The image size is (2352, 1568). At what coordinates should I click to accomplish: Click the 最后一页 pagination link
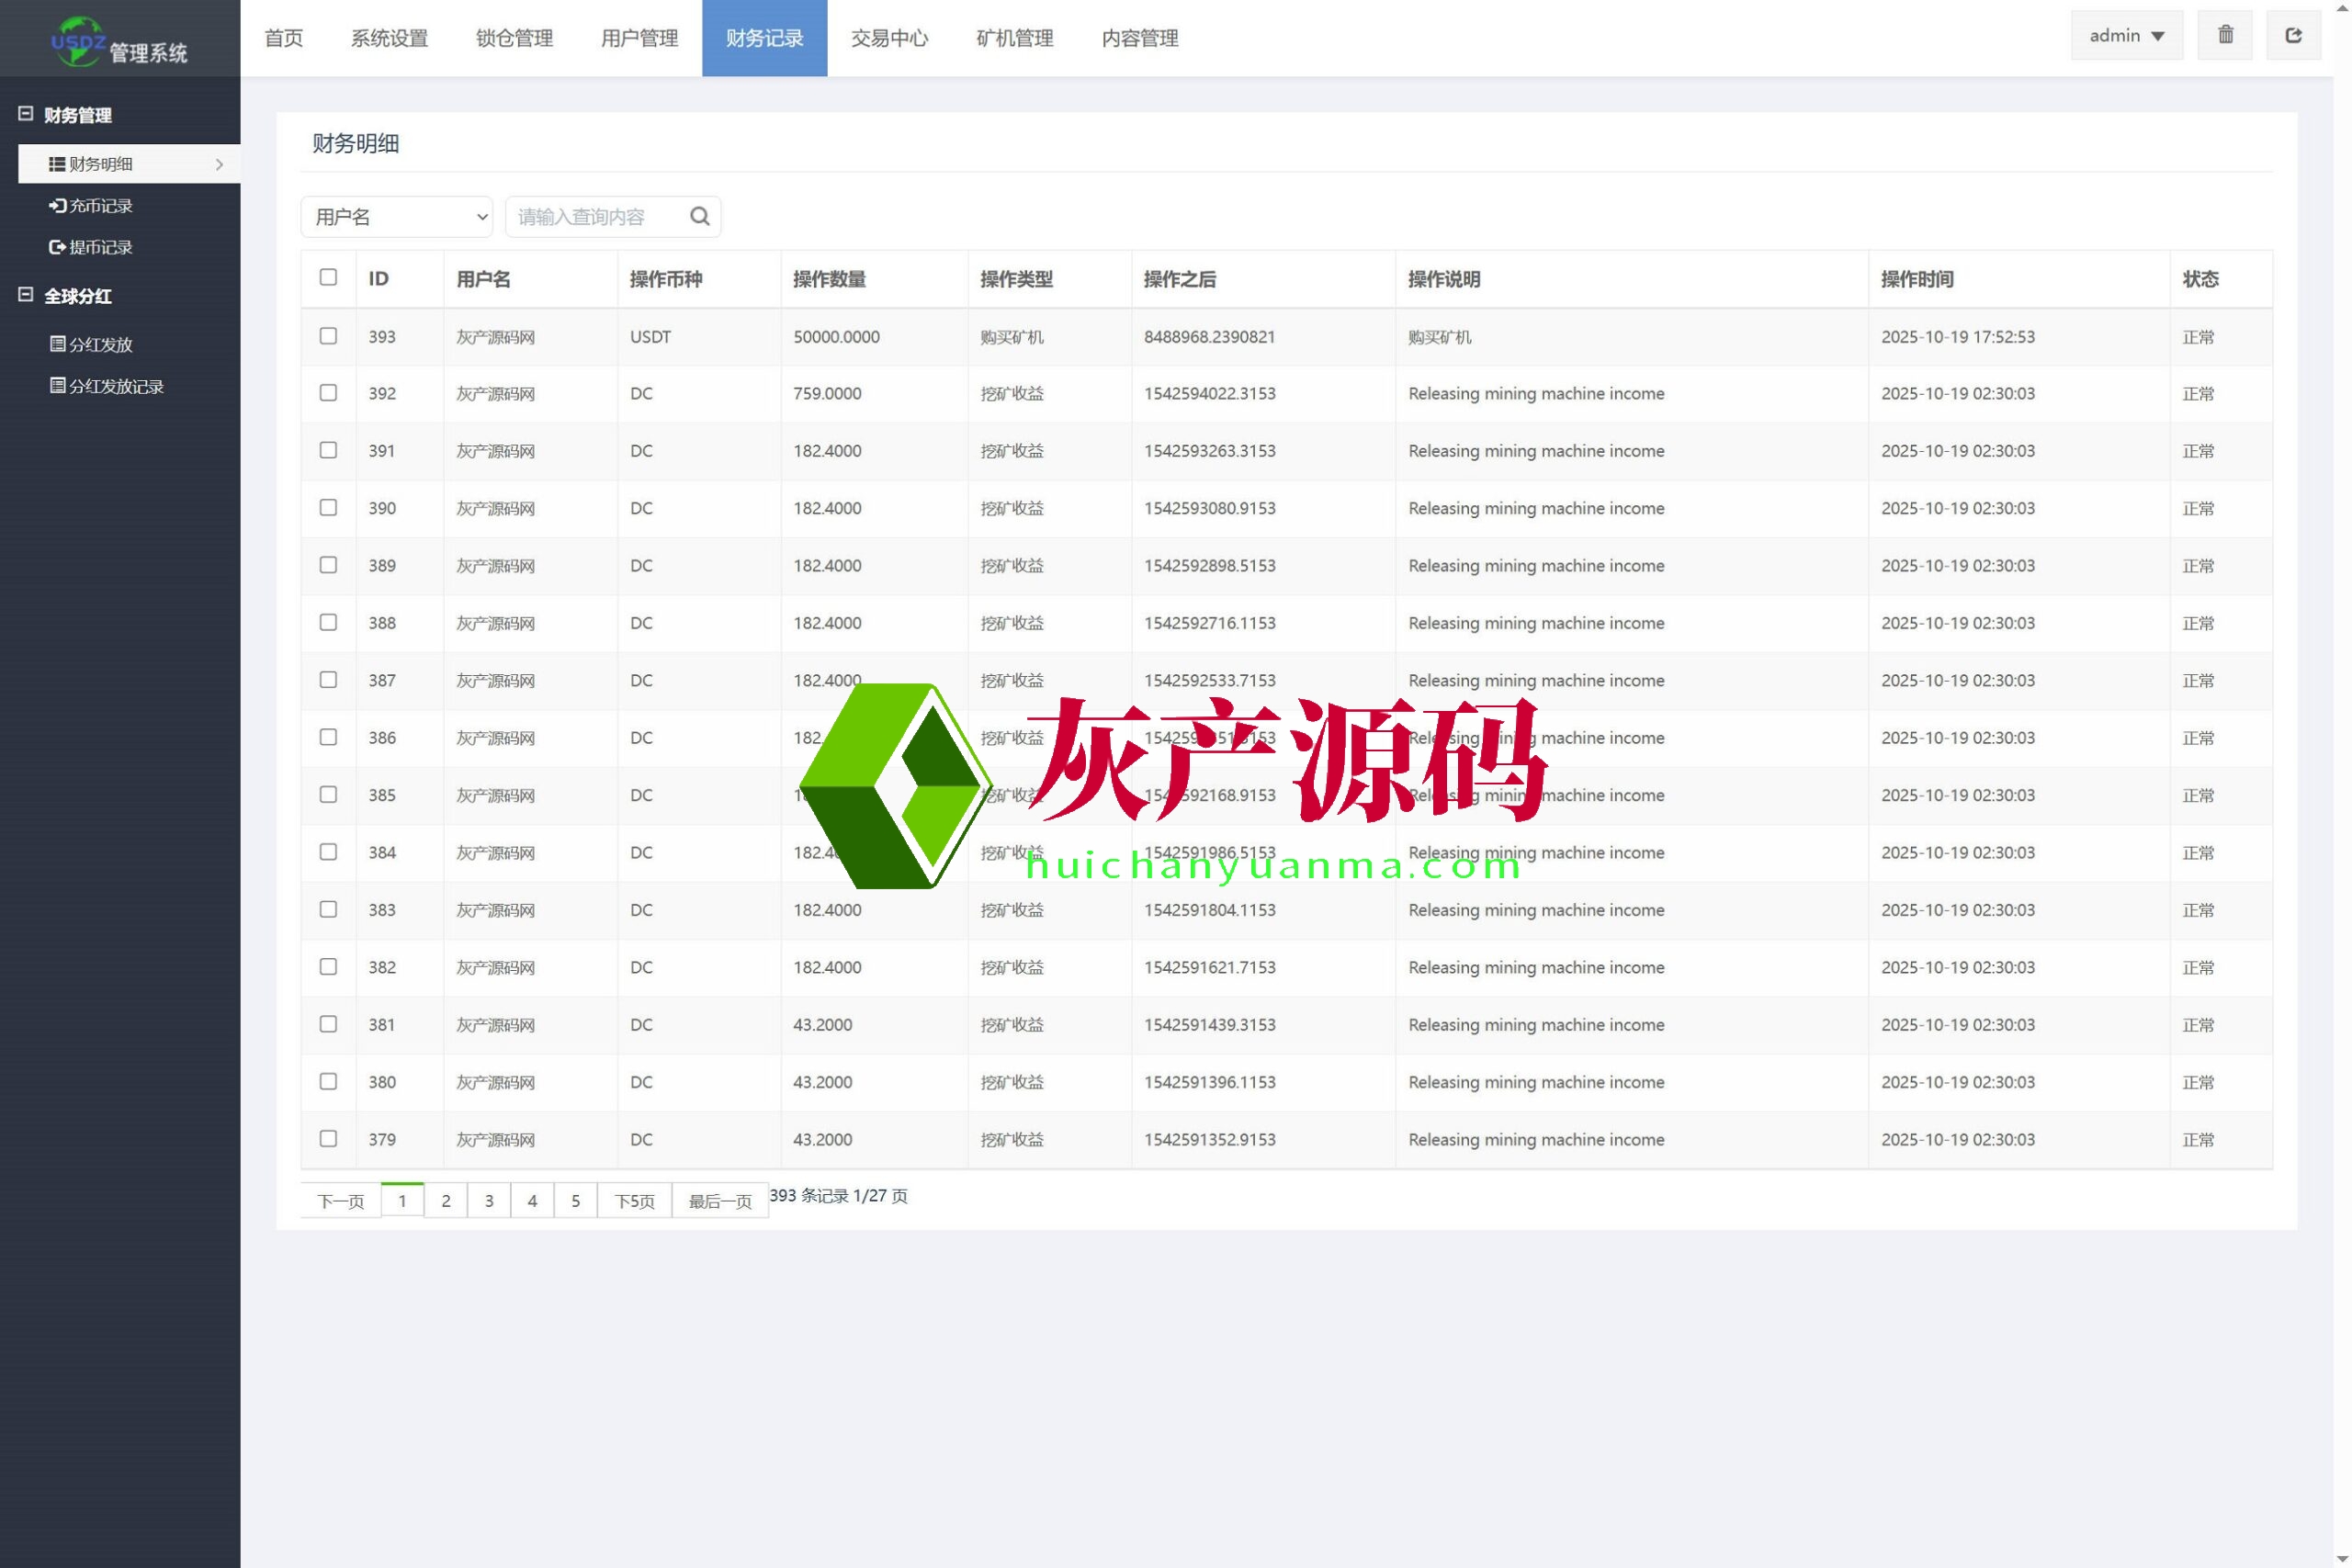point(719,1201)
